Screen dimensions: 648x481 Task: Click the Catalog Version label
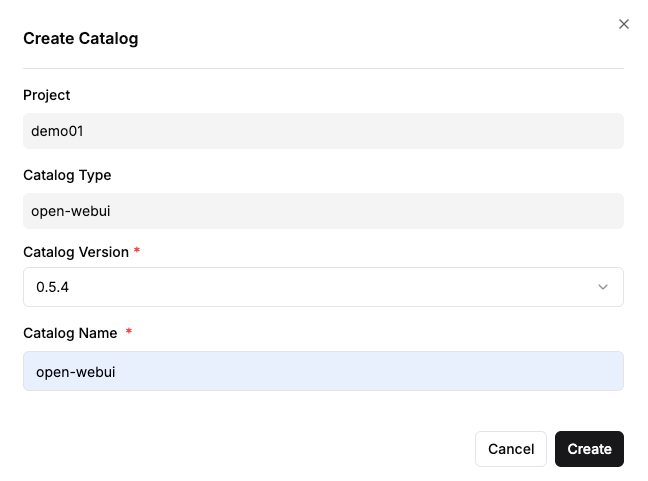76,252
